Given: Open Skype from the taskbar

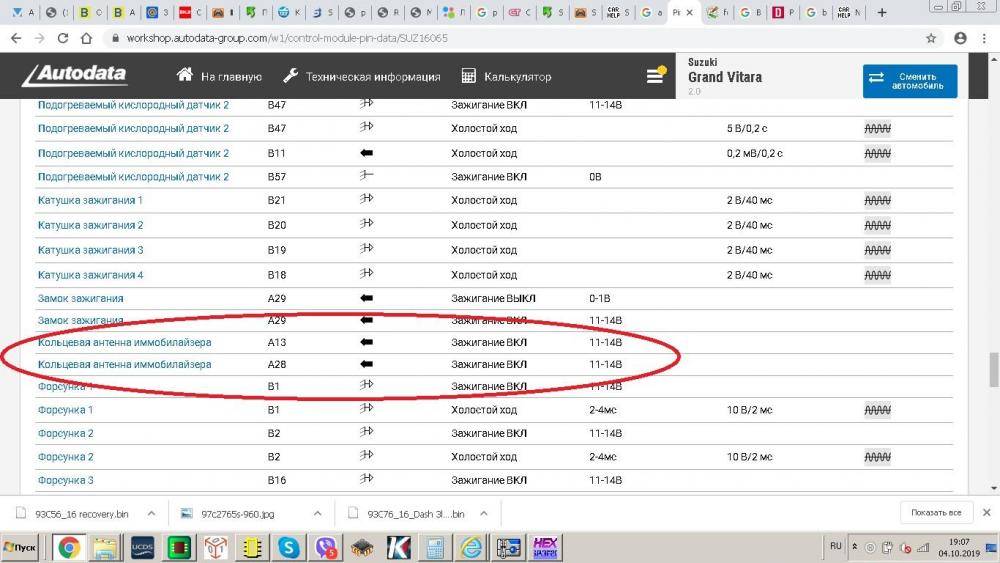Looking at the screenshot, I should [289, 548].
